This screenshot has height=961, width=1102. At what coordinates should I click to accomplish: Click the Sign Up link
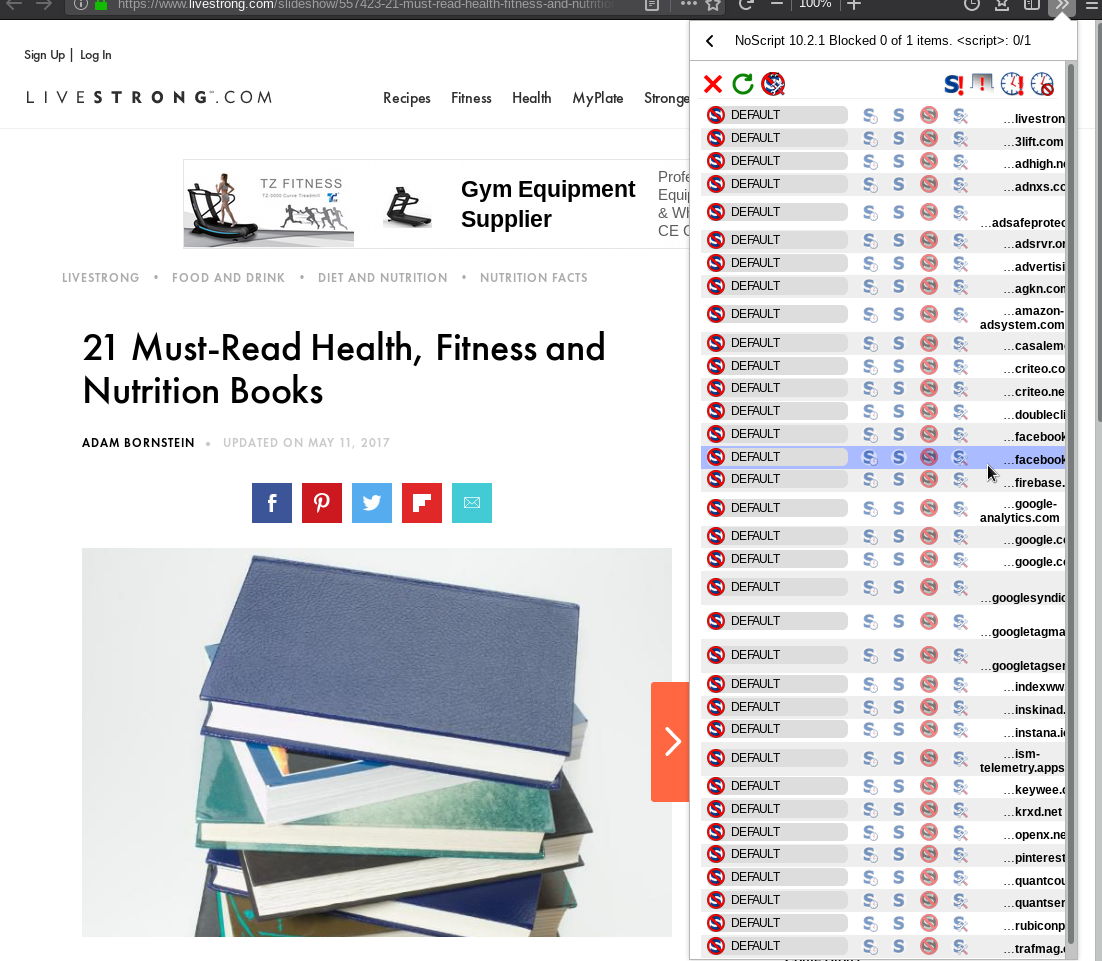[44, 55]
